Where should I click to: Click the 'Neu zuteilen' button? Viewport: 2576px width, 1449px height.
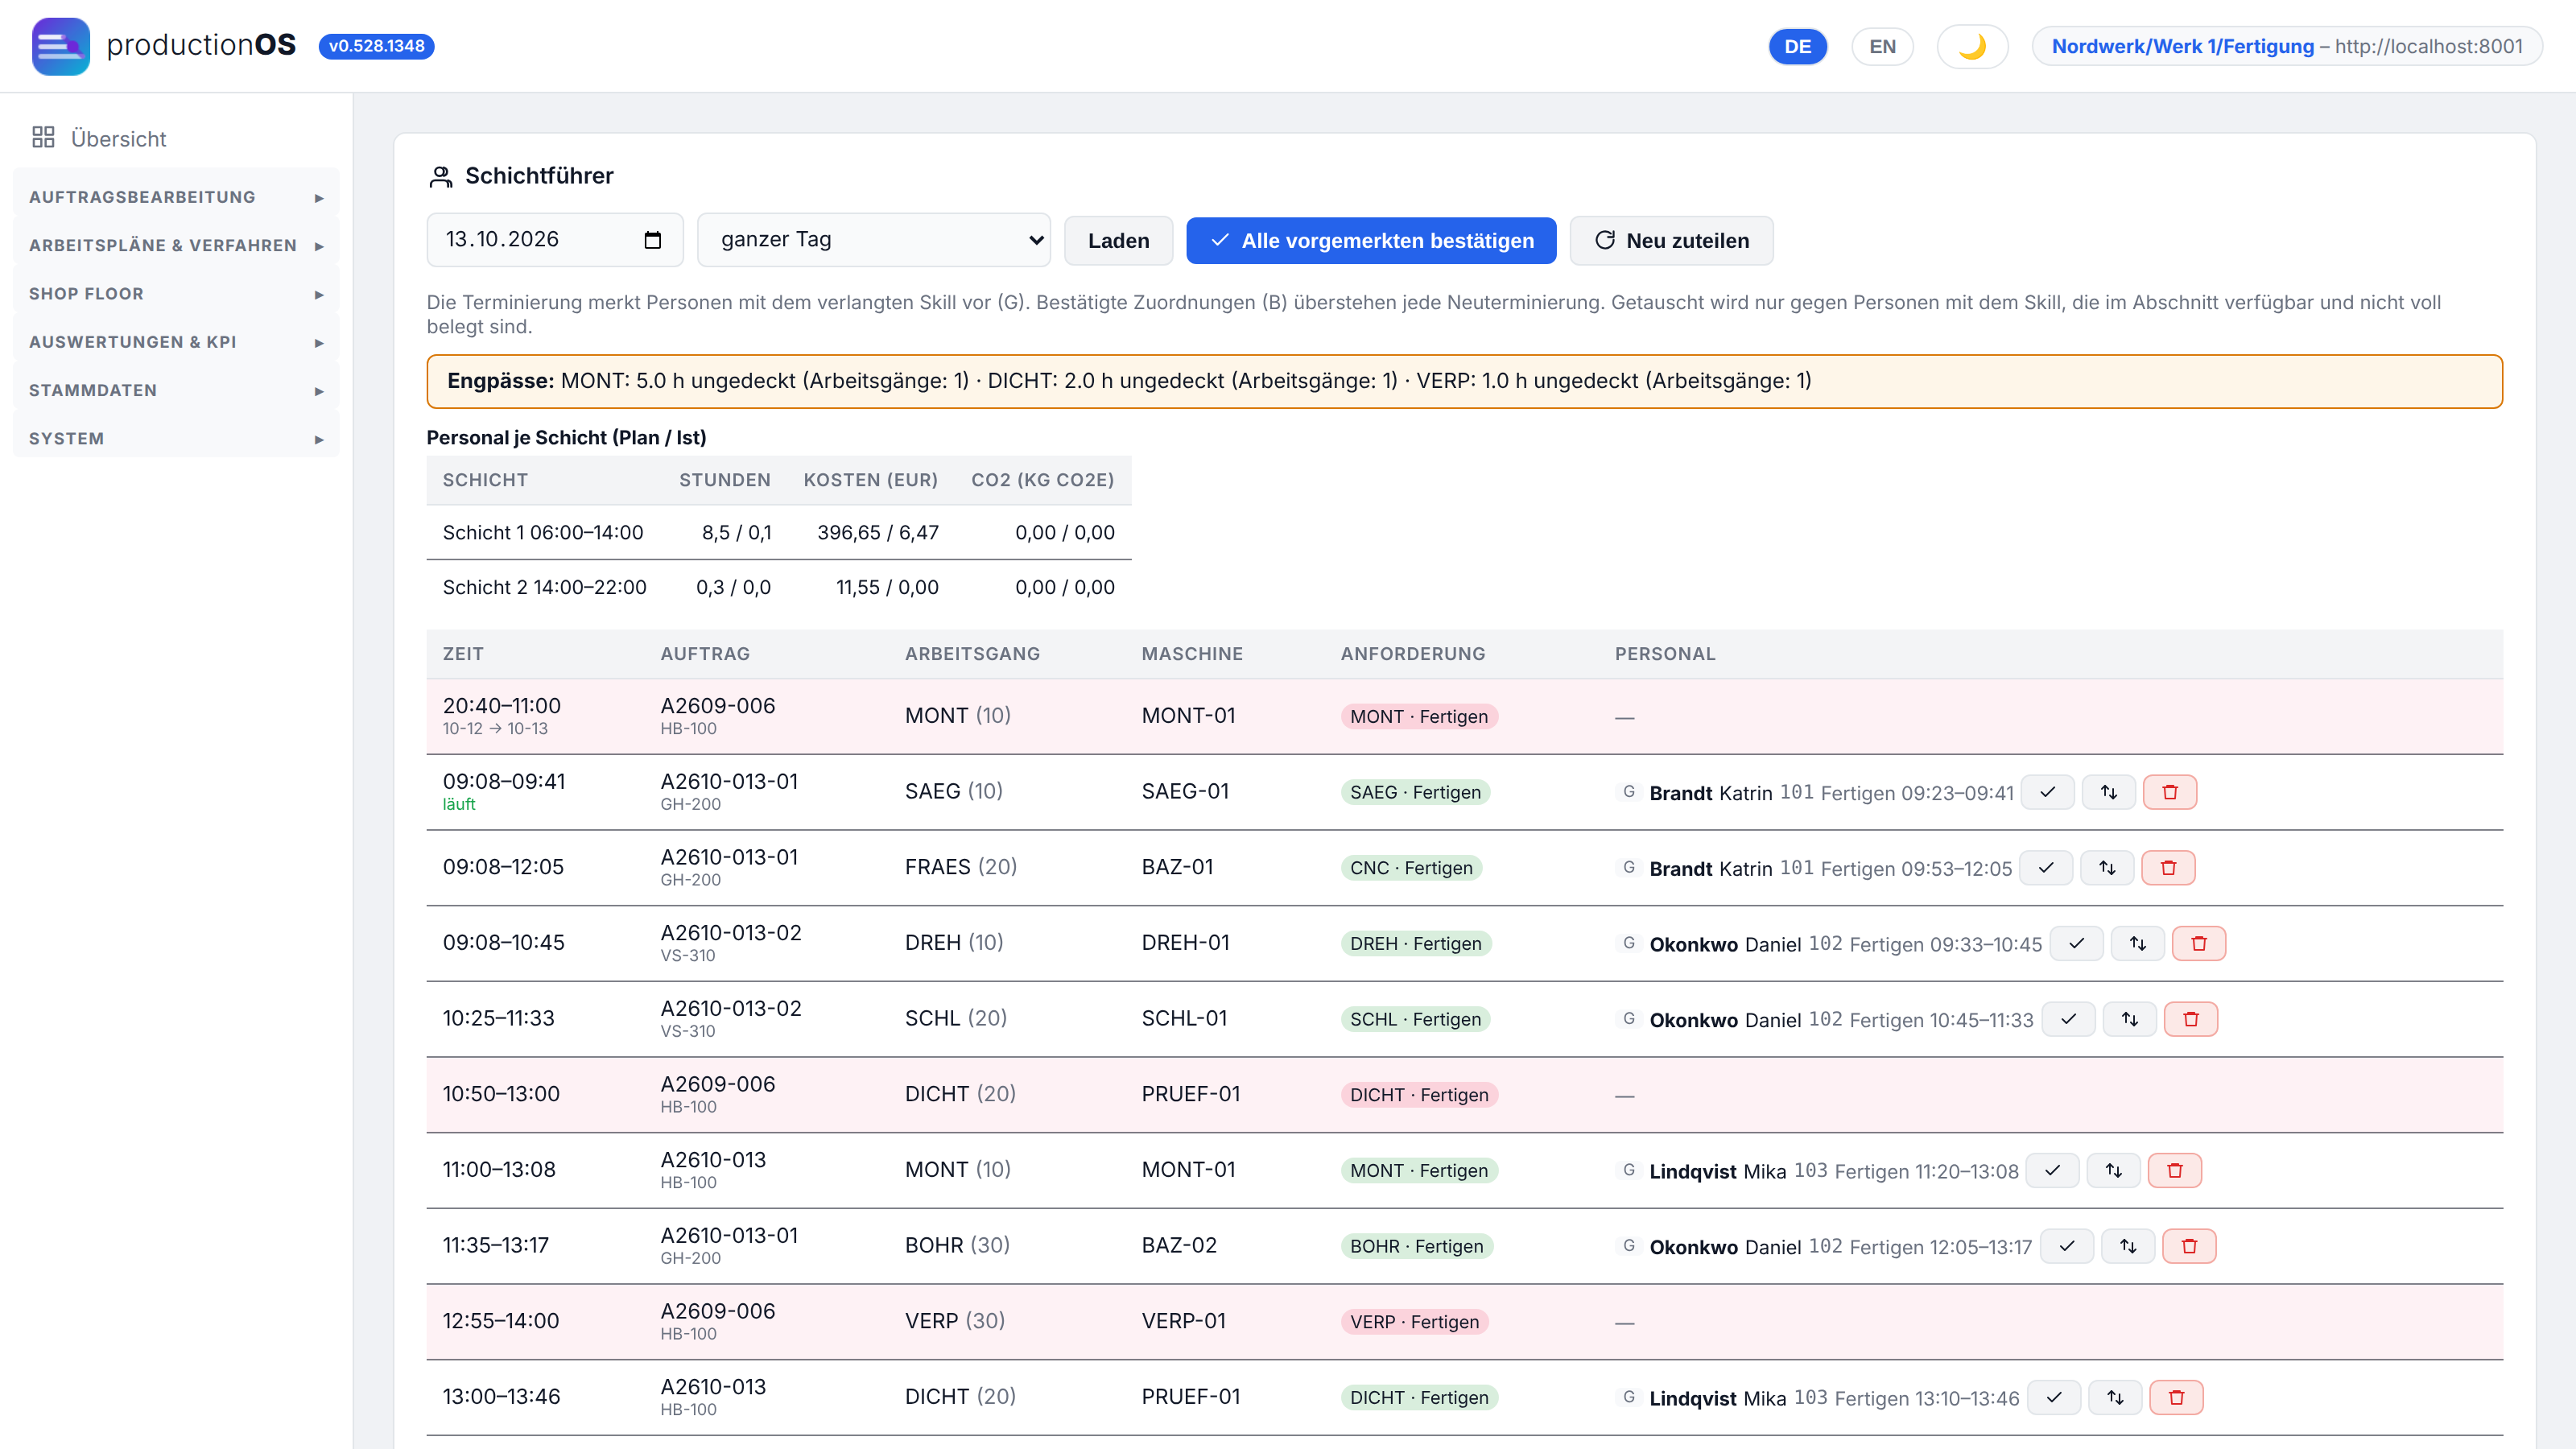pyautogui.click(x=1671, y=241)
